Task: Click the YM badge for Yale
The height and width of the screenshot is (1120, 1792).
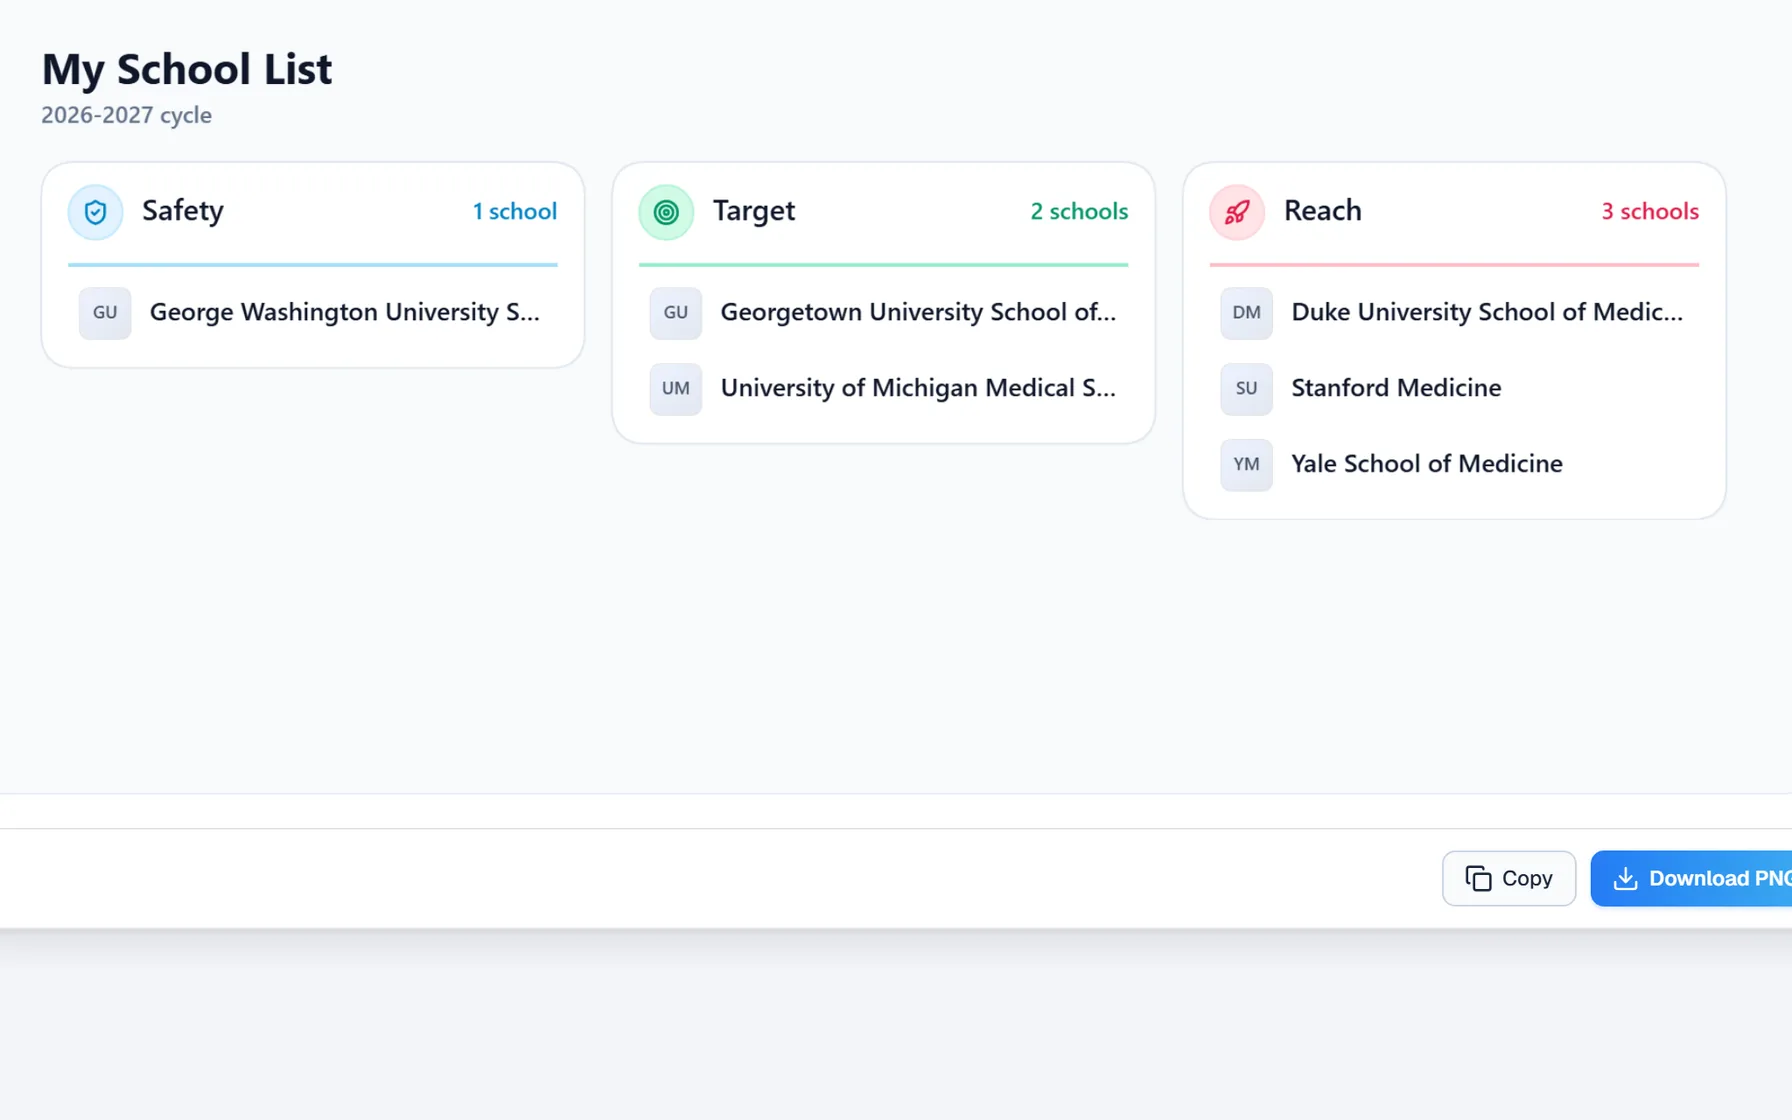Action: click(1247, 465)
